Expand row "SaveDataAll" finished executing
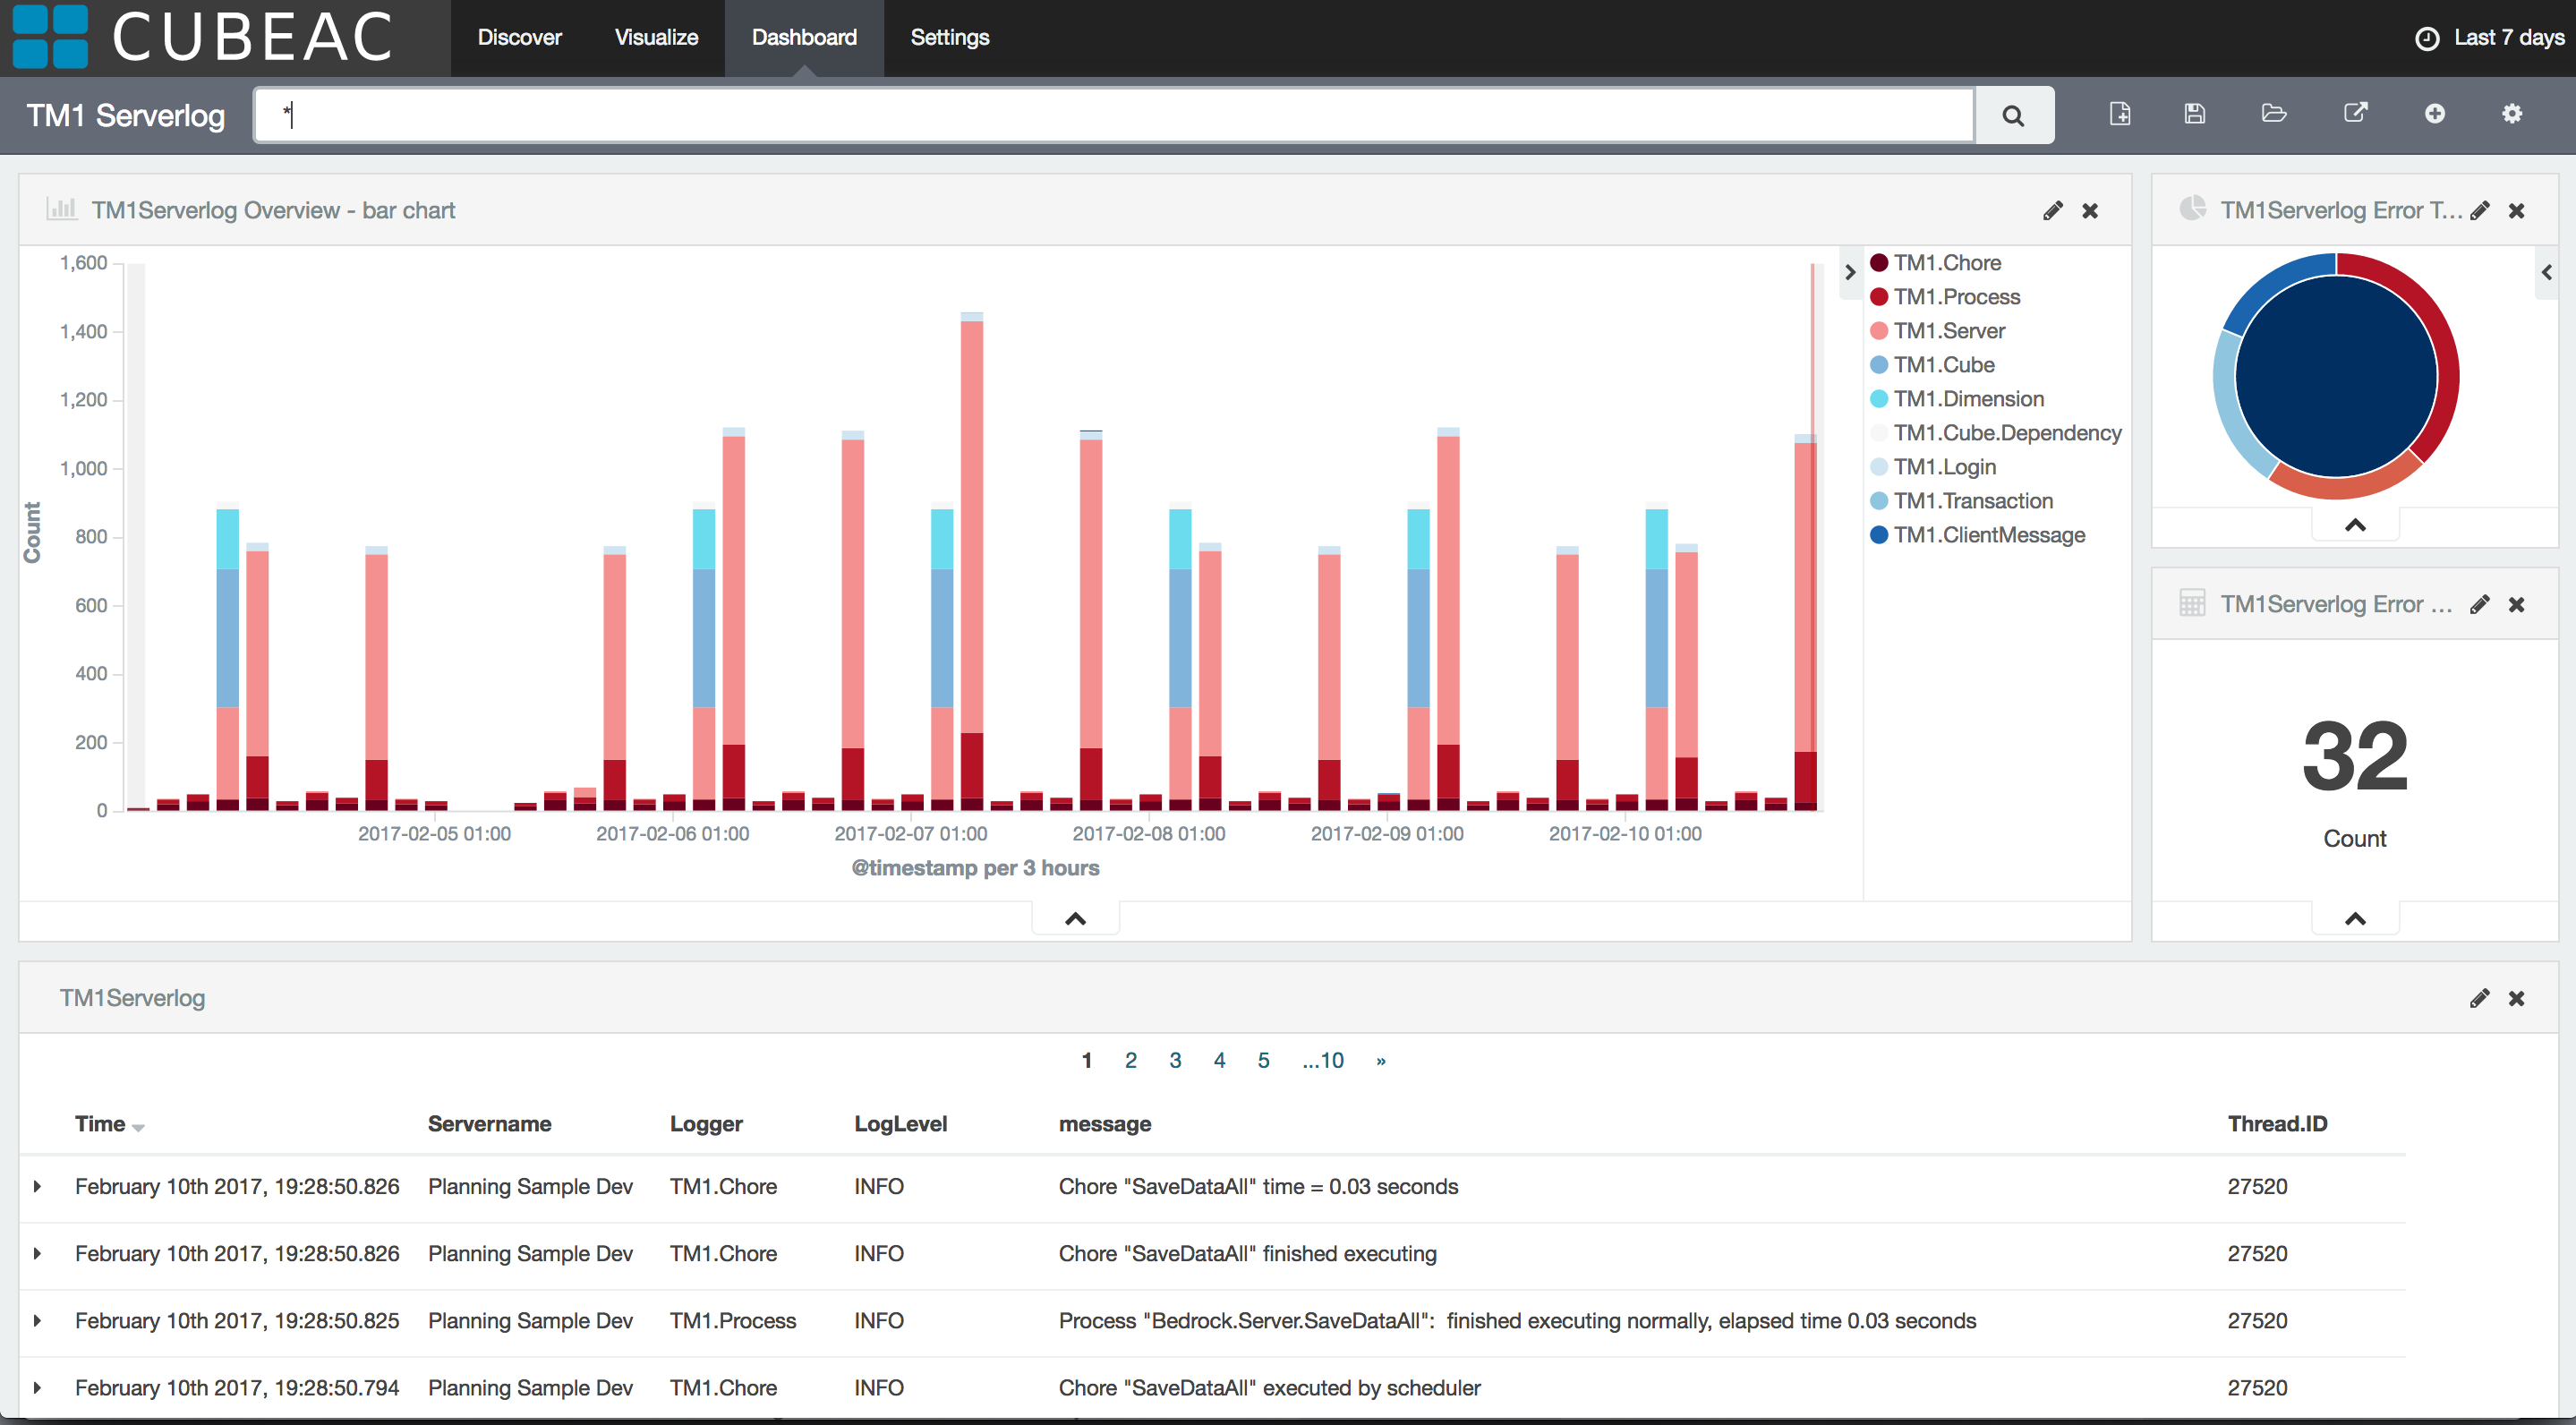 [x=37, y=1254]
